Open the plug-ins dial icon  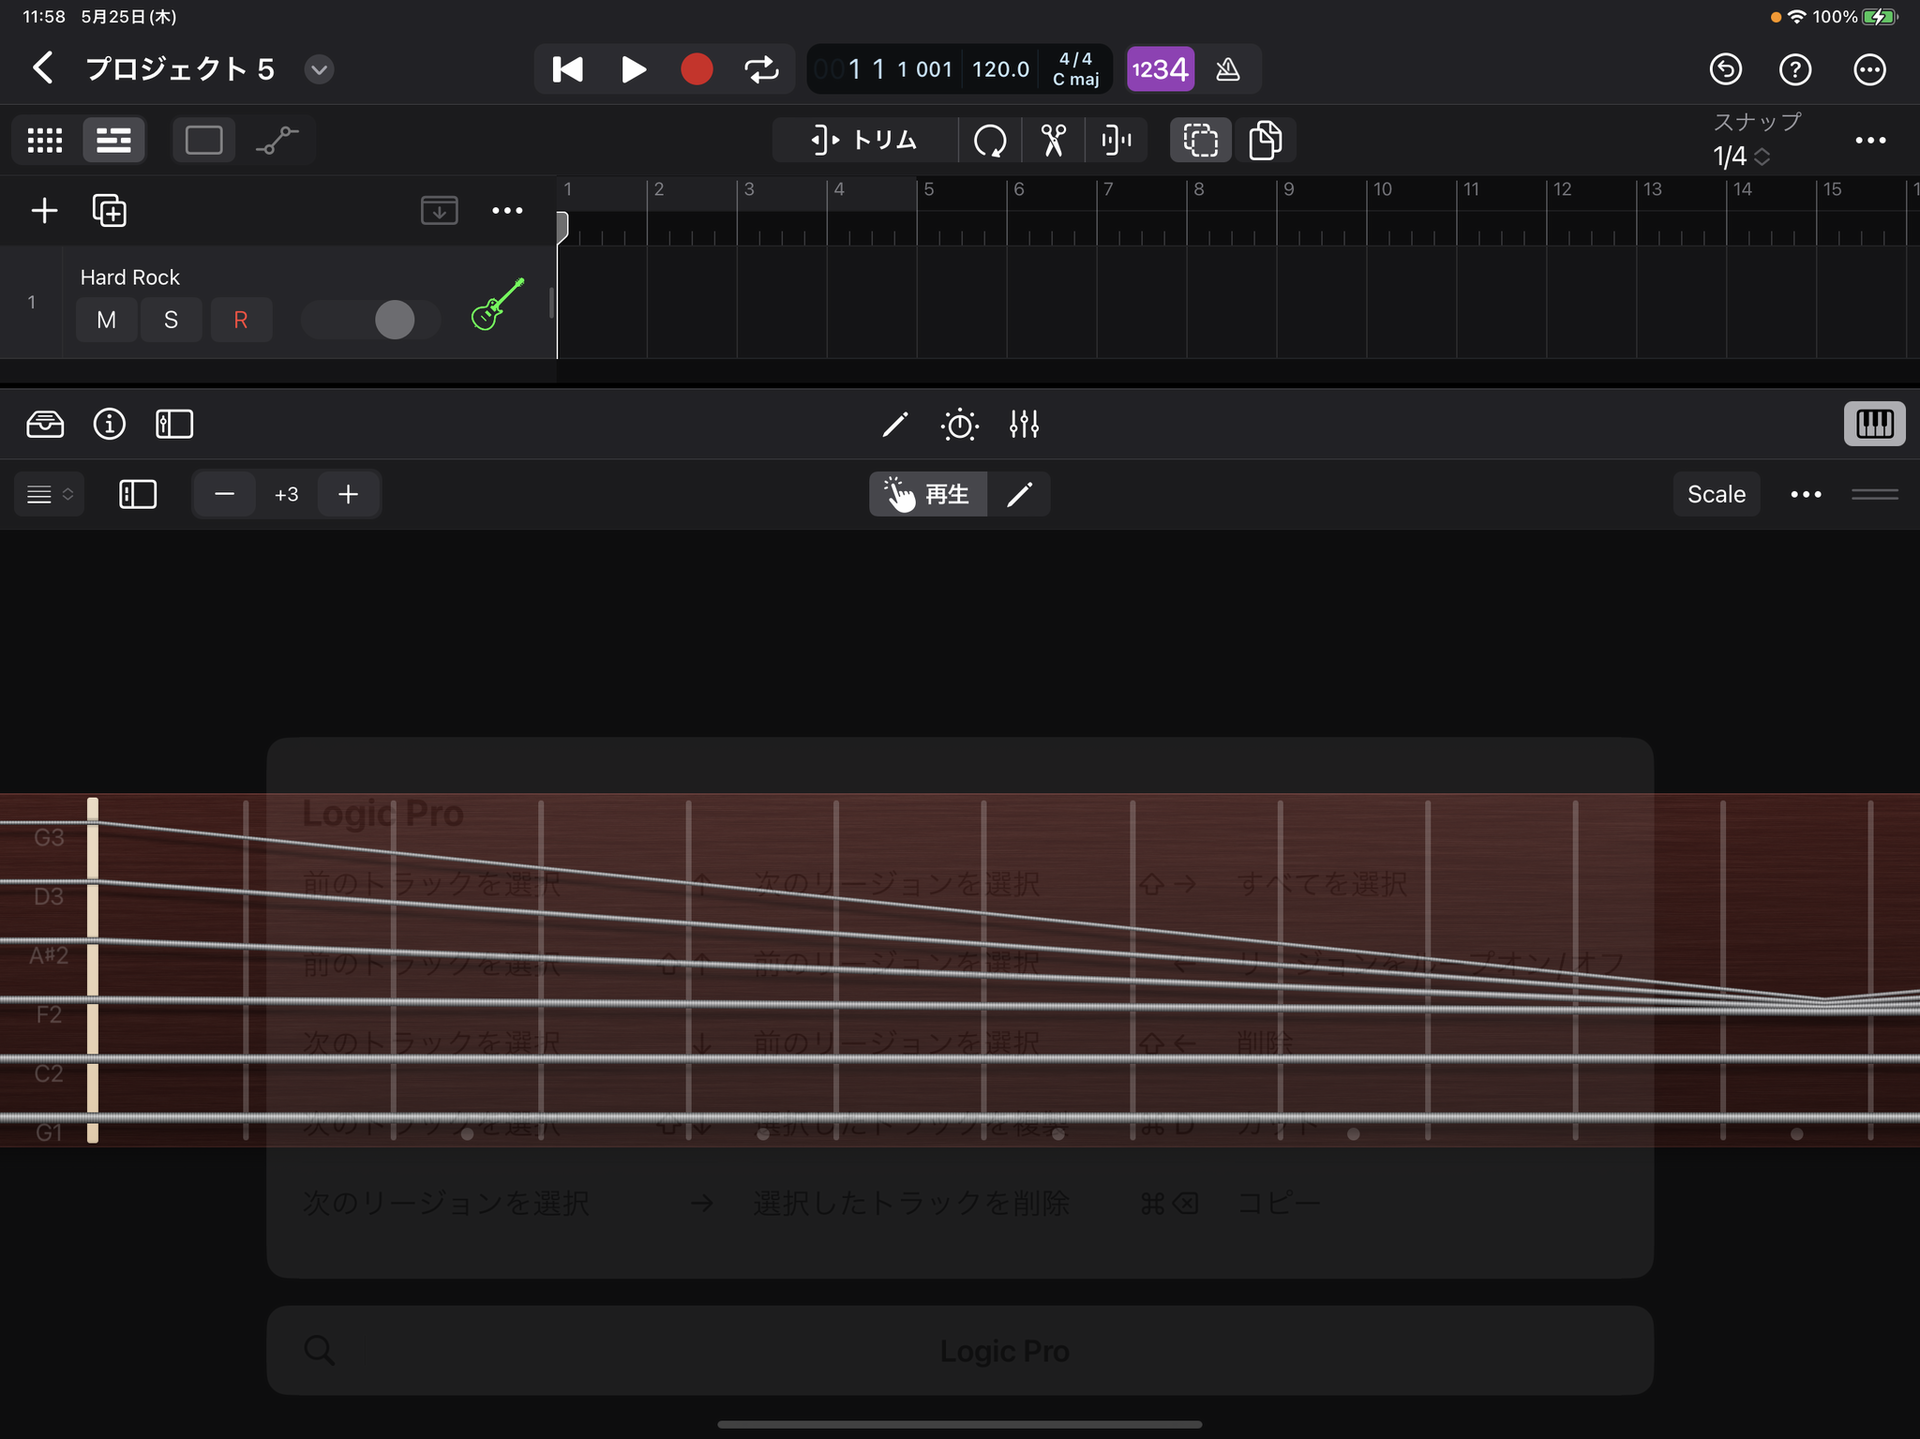pos(959,425)
